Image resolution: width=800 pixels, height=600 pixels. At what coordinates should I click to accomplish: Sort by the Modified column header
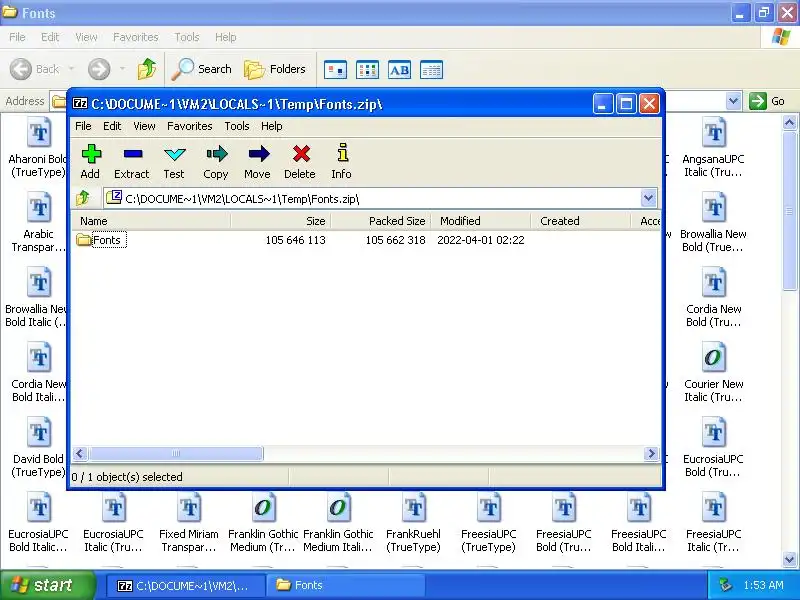(480, 221)
